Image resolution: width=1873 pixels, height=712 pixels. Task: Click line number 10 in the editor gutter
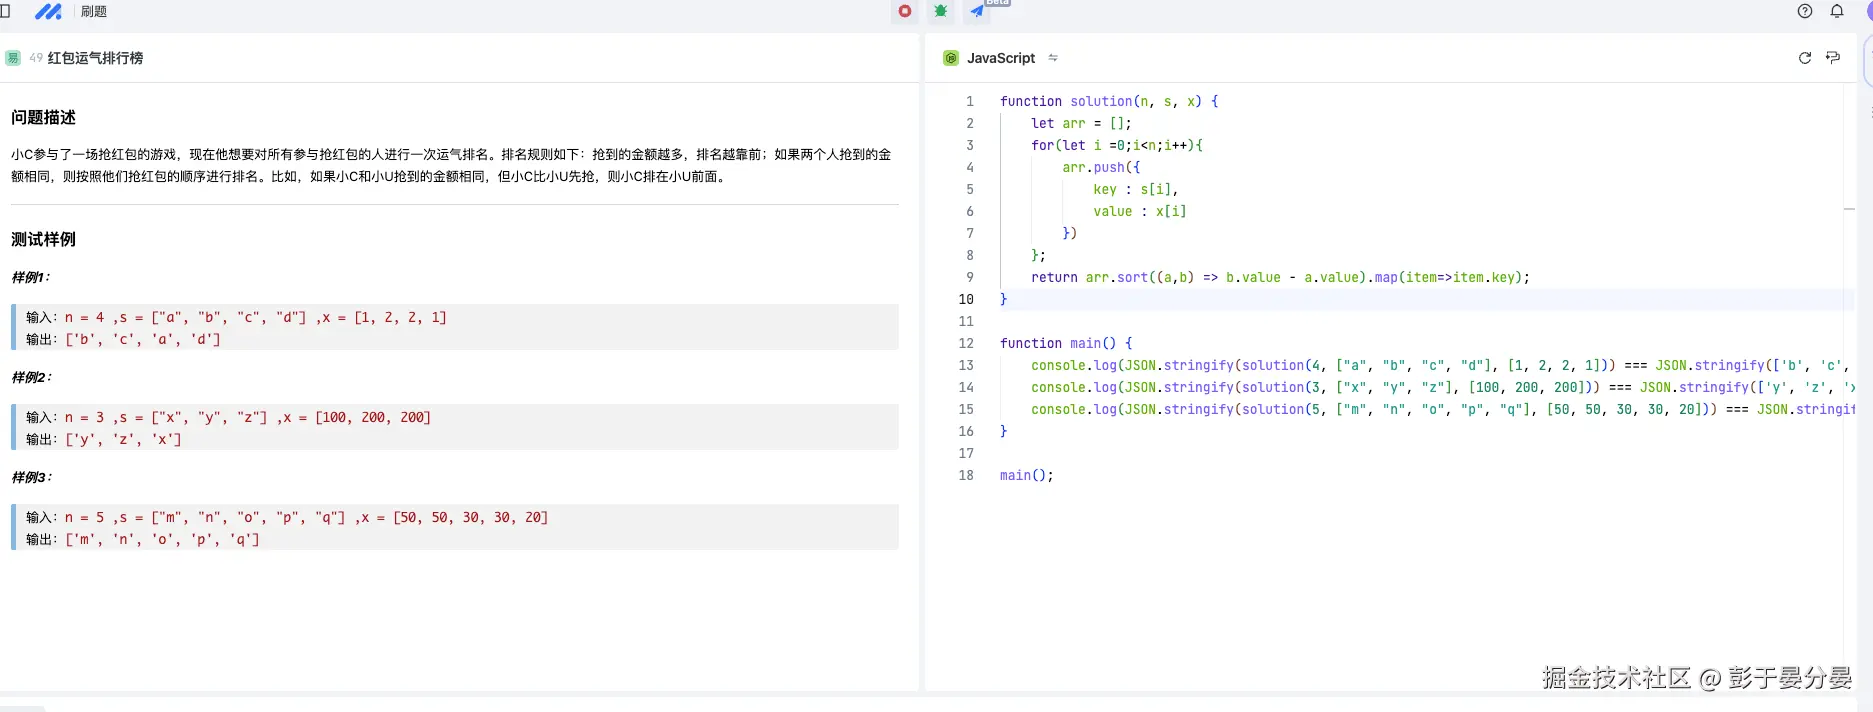point(966,299)
